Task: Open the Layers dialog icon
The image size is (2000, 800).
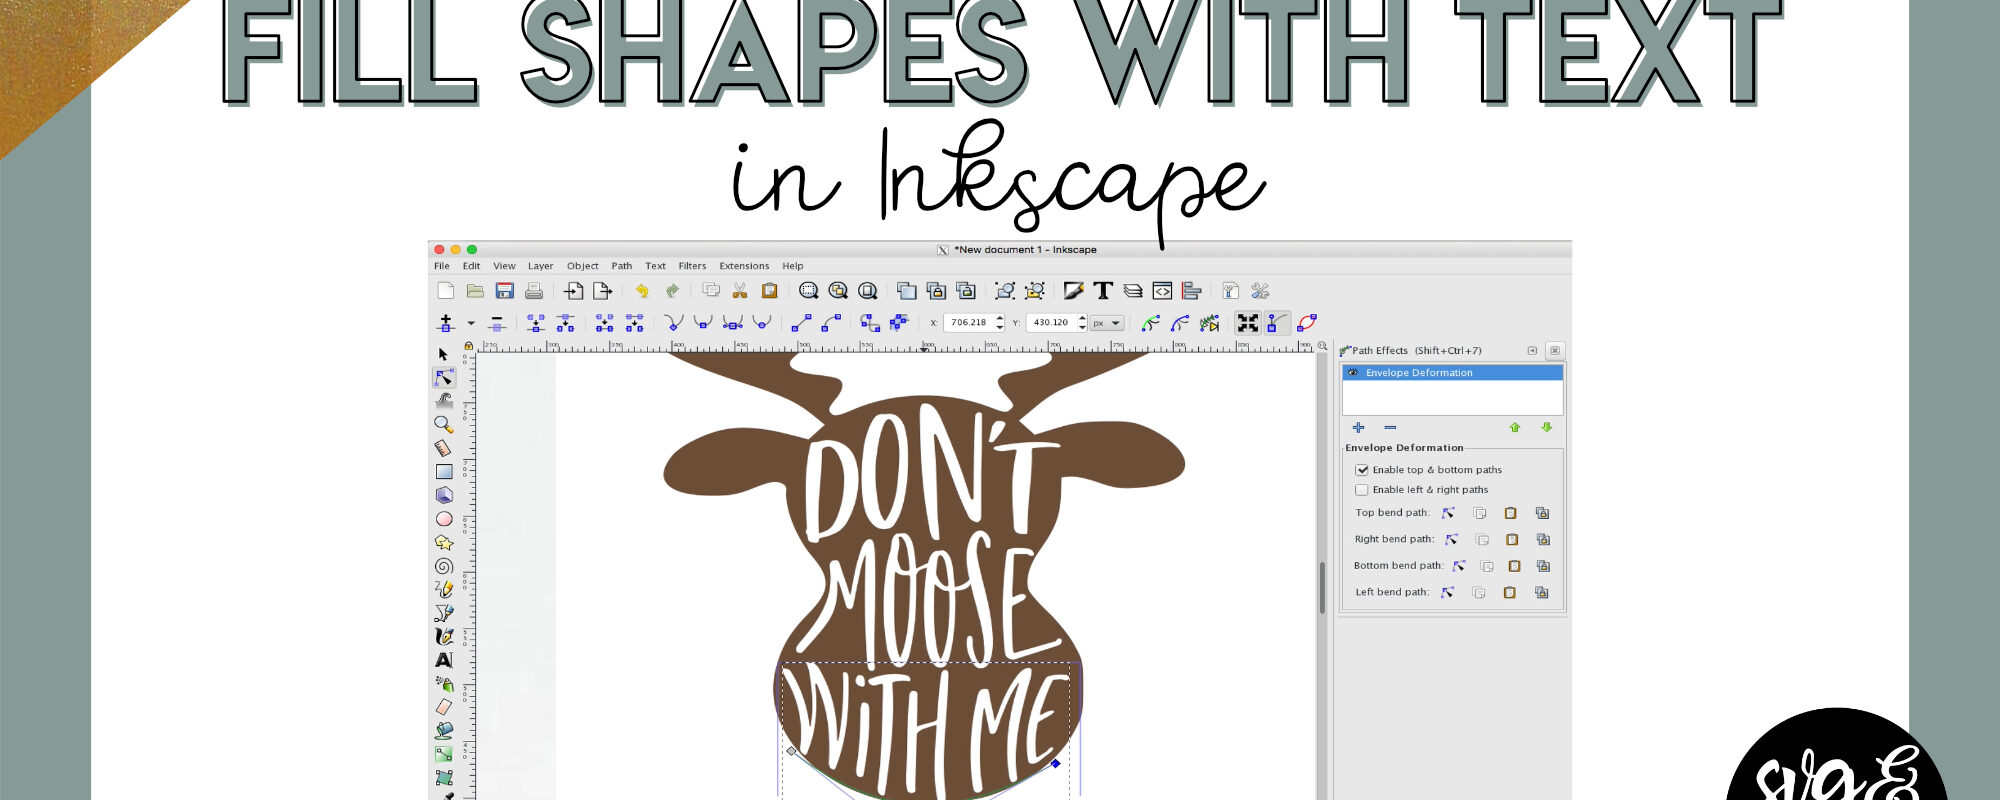Action: [1133, 291]
